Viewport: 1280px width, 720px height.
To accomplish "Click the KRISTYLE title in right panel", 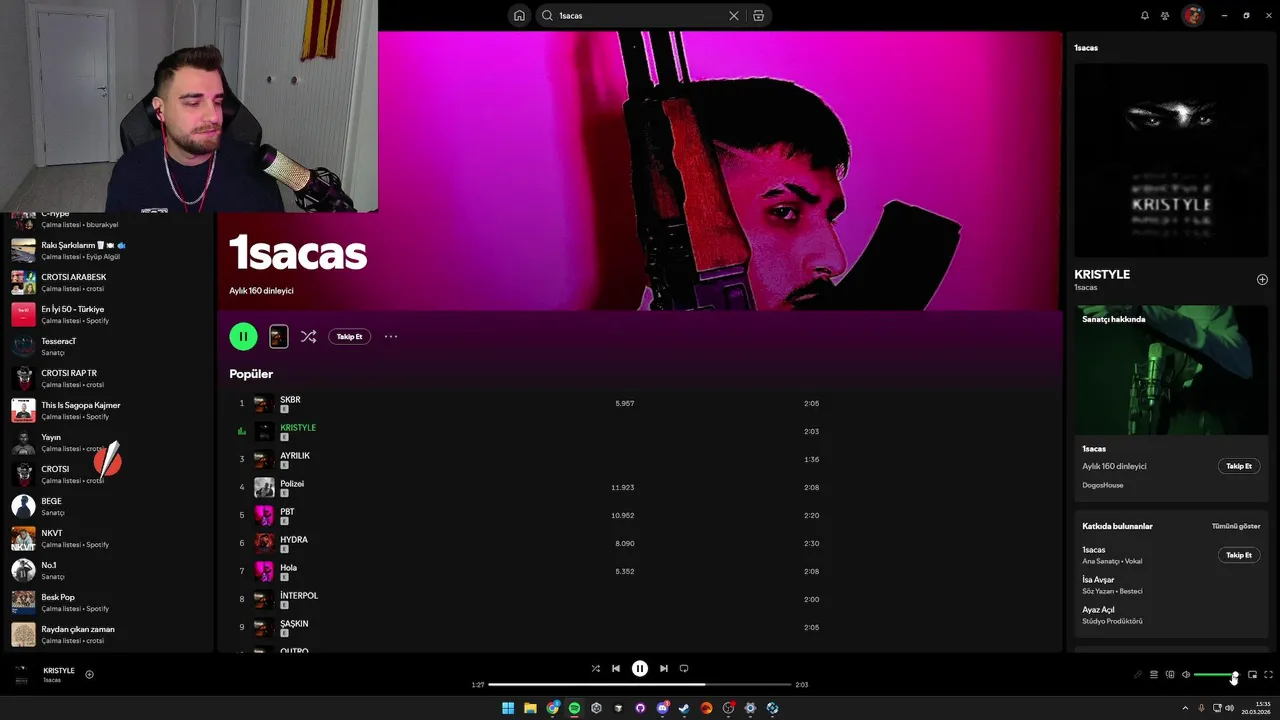I will 1102,274.
